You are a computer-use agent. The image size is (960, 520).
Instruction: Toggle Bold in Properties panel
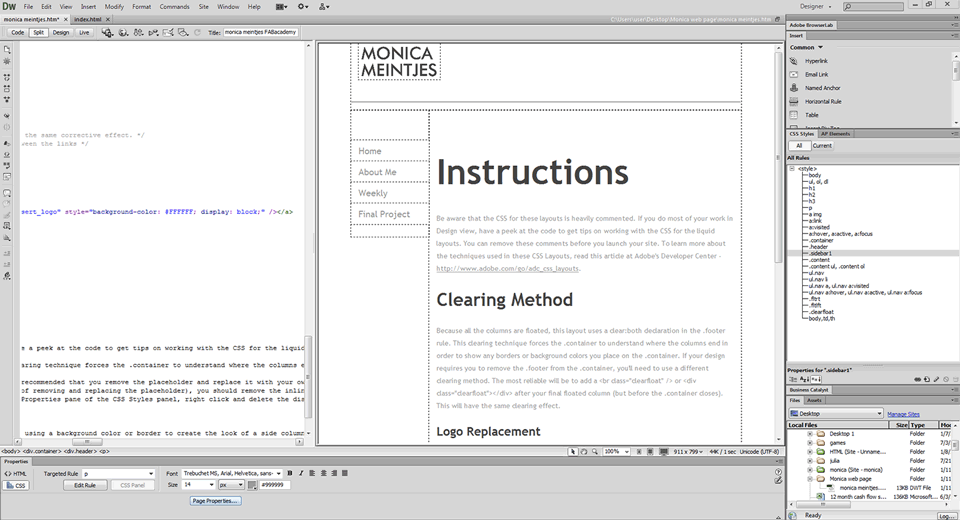(x=290, y=473)
